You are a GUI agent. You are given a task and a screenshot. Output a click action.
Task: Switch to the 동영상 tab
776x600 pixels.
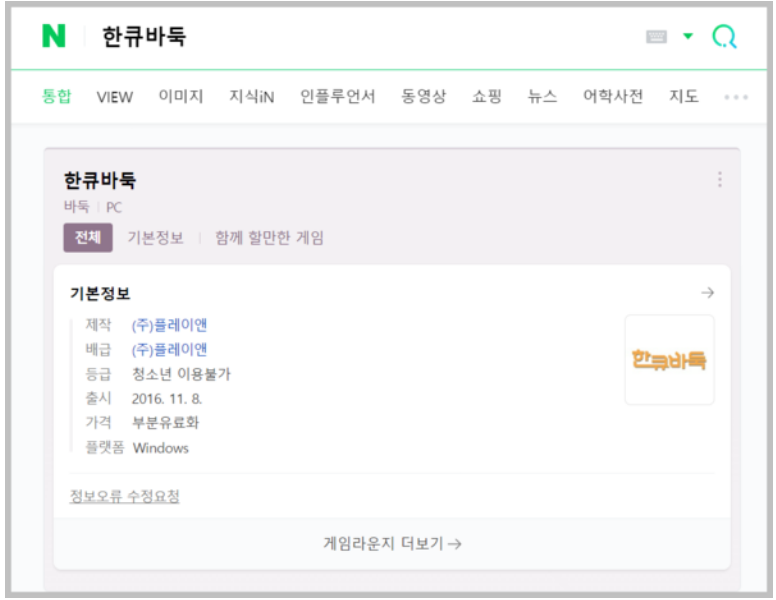click(424, 96)
